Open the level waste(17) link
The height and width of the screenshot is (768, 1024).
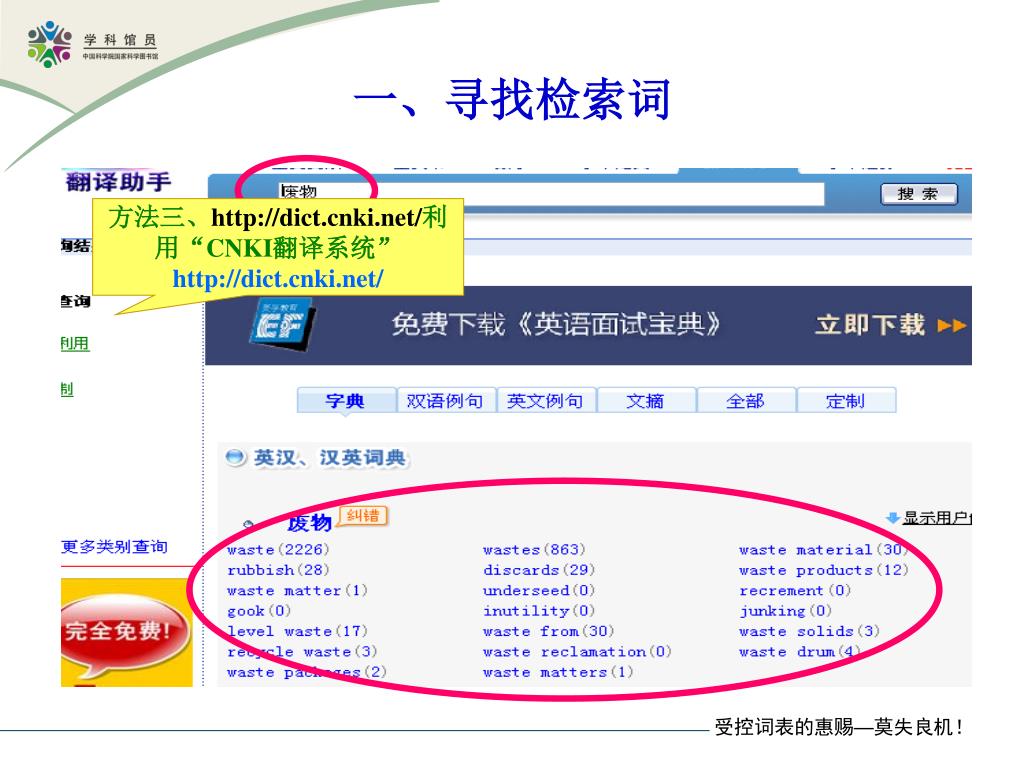pyautogui.click(x=297, y=632)
